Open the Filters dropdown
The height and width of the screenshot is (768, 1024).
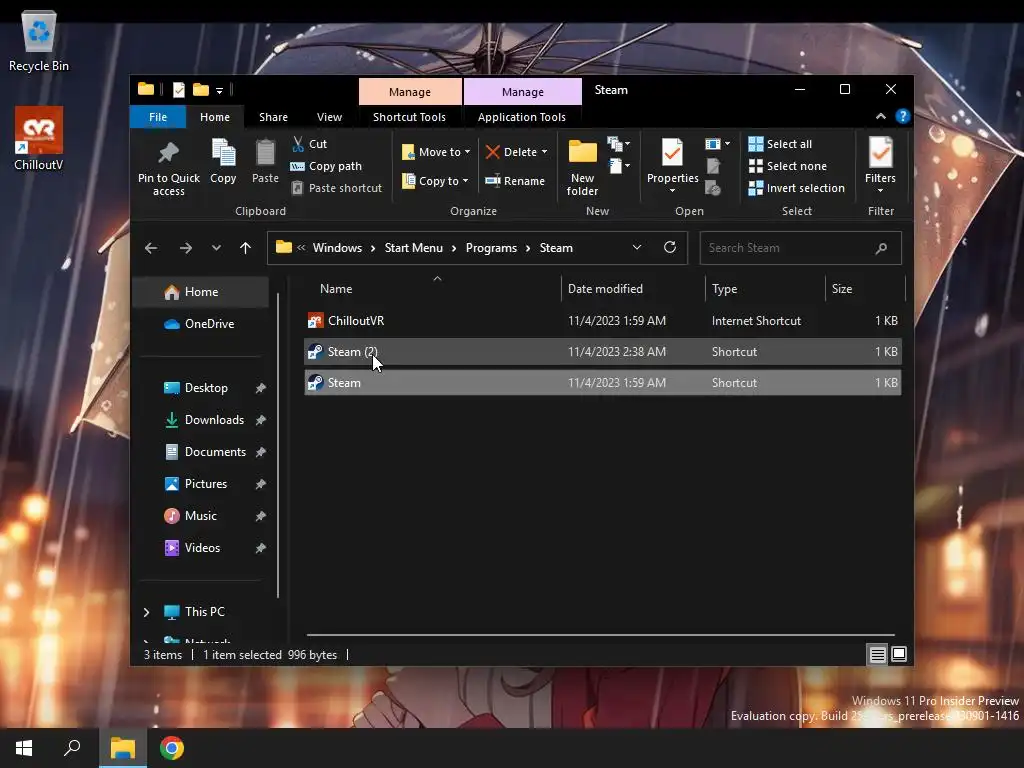click(x=880, y=166)
